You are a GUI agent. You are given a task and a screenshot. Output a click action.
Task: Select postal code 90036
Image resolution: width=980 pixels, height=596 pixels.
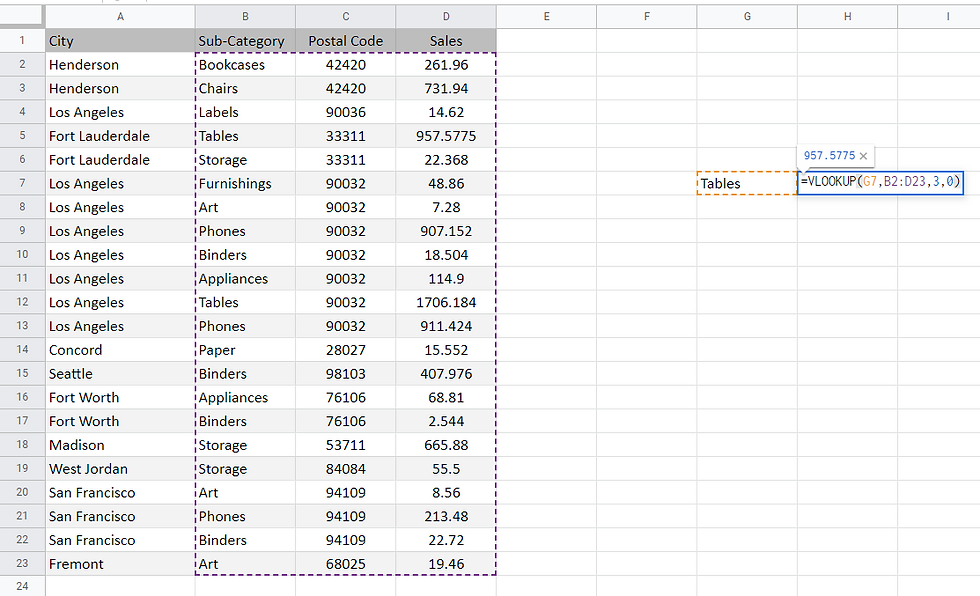click(x=346, y=112)
